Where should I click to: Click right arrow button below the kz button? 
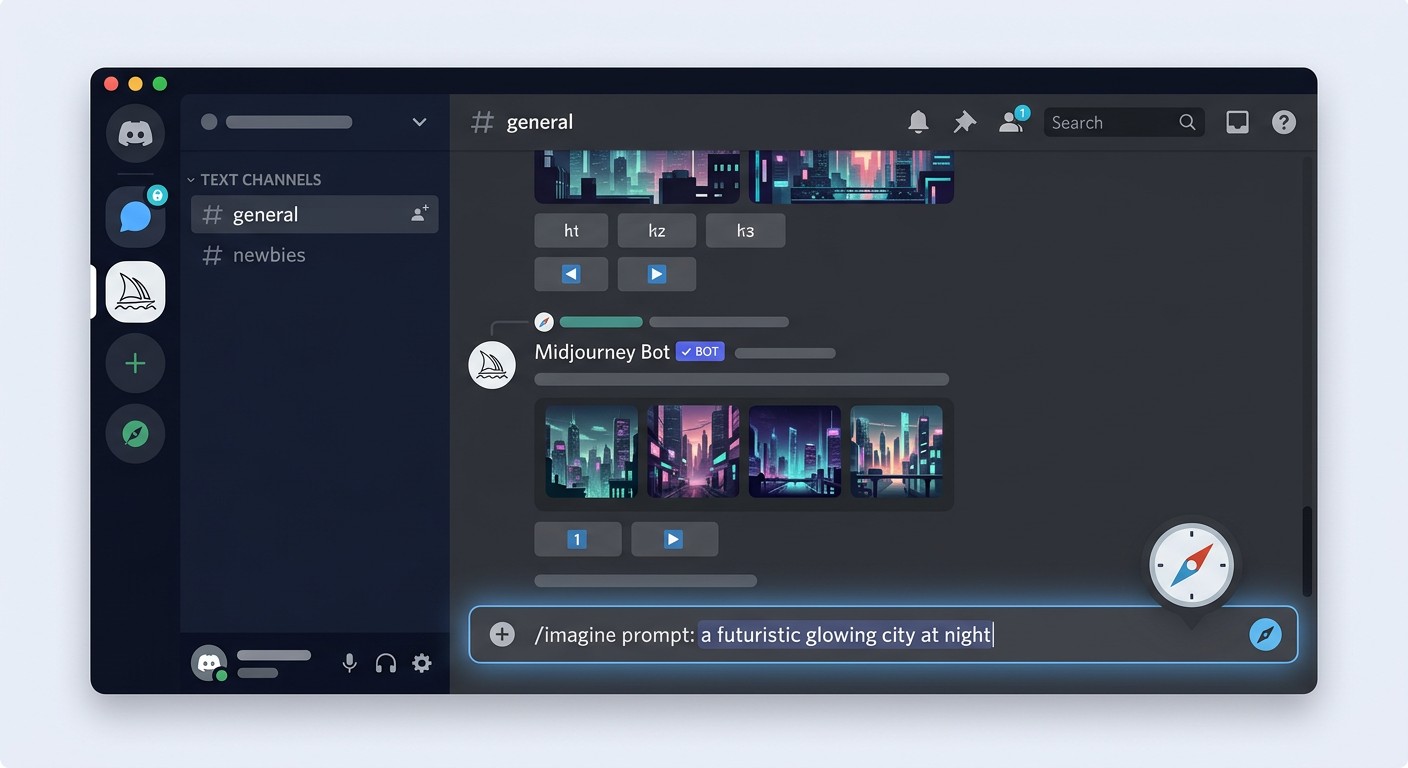point(656,274)
